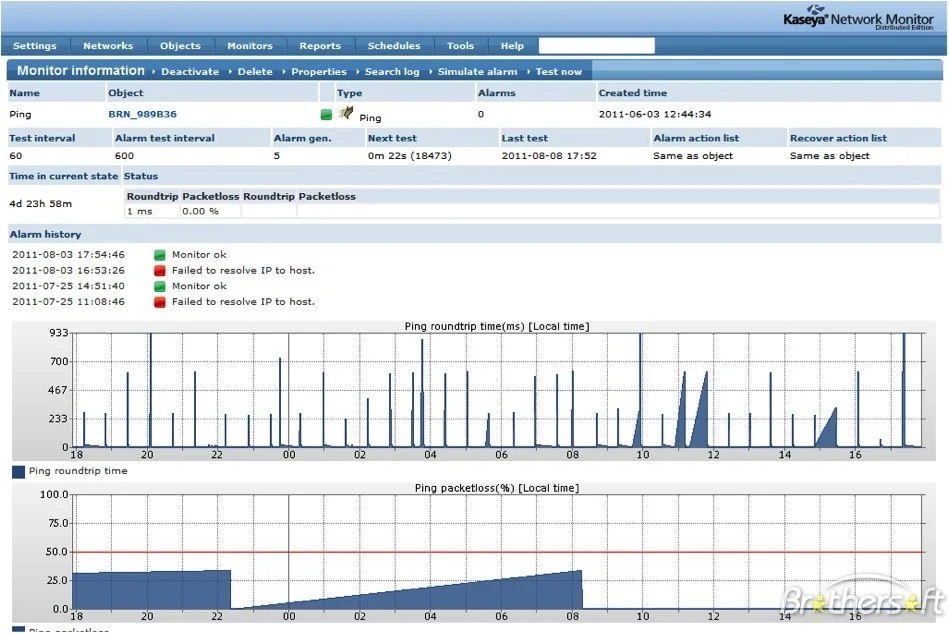Viewport: 949px width, 633px height.
Task: Click the Simulate alarm link
Action: coord(478,71)
